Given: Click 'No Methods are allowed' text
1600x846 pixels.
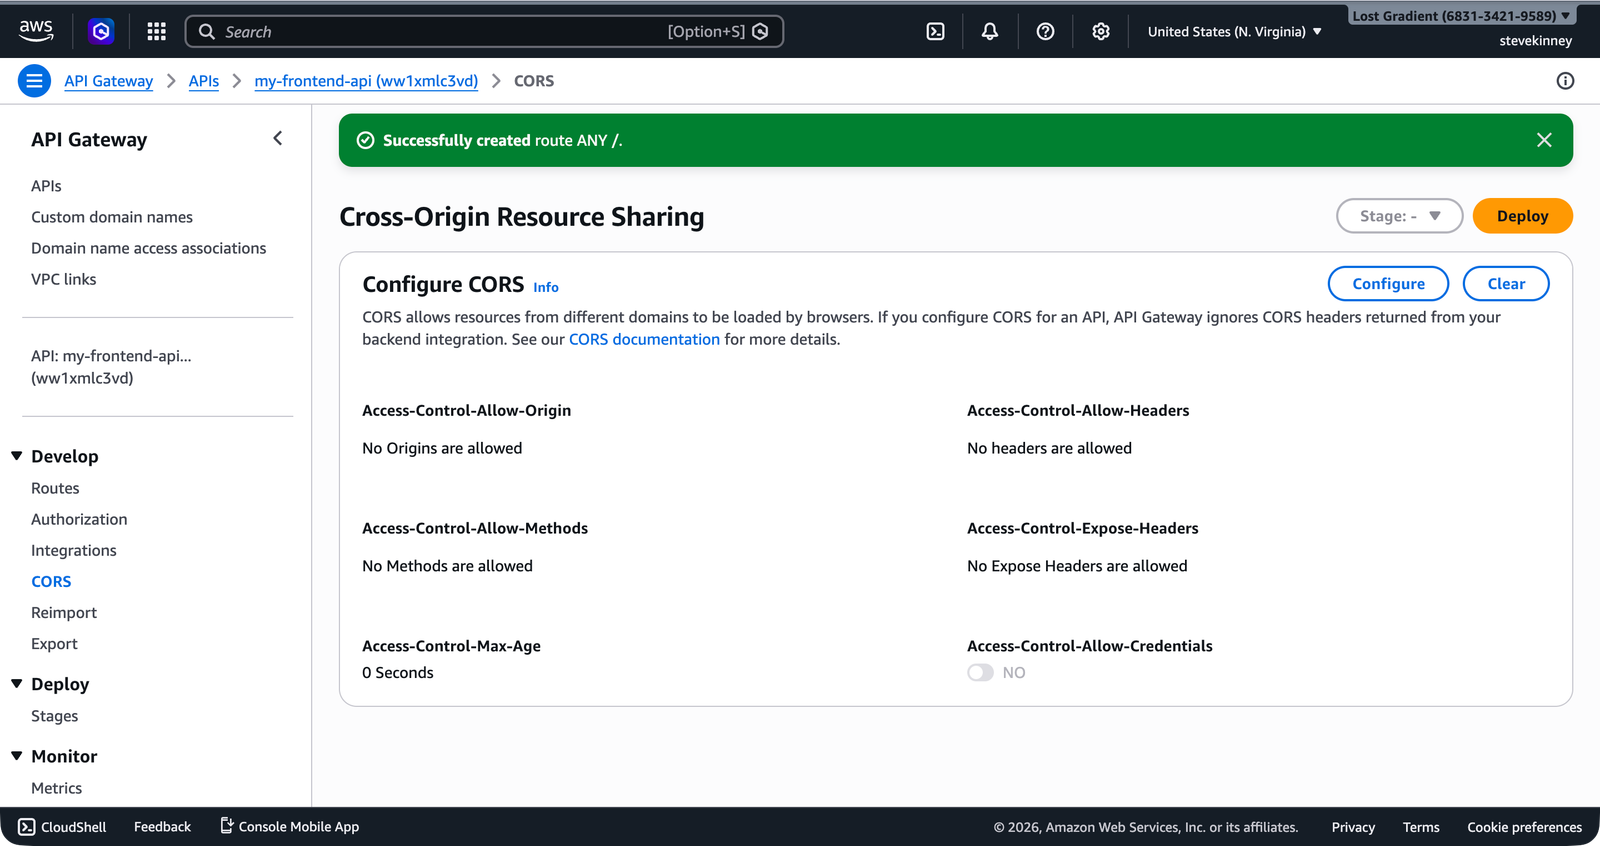Looking at the screenshot, I should point(447,566).
